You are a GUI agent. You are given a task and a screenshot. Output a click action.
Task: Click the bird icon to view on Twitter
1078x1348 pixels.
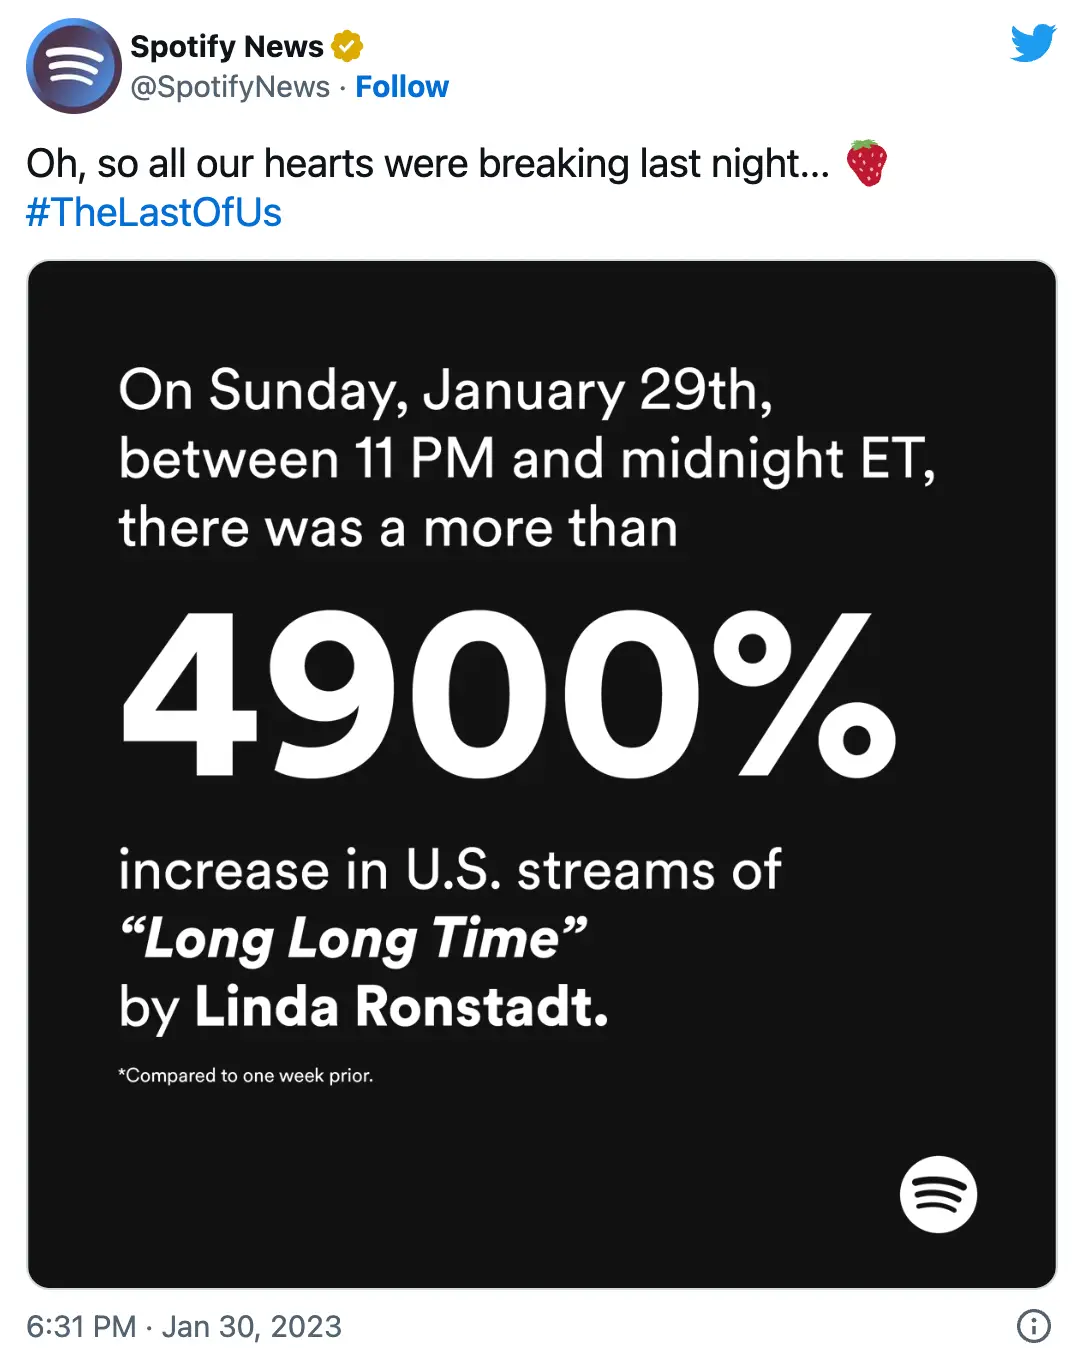pyautogui.click(x=1032, y=43)
